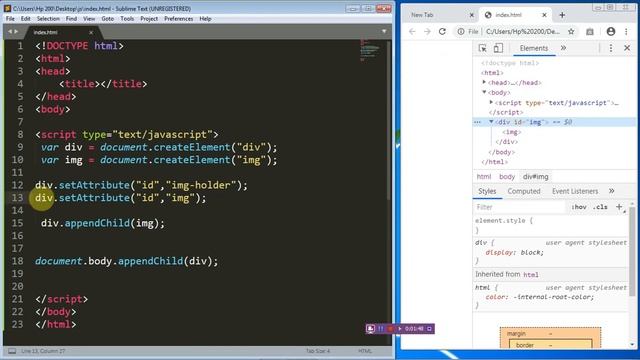The image size is (640, 360).
Task: Change HTML syntax in status bar
Action: pos(365,351)
